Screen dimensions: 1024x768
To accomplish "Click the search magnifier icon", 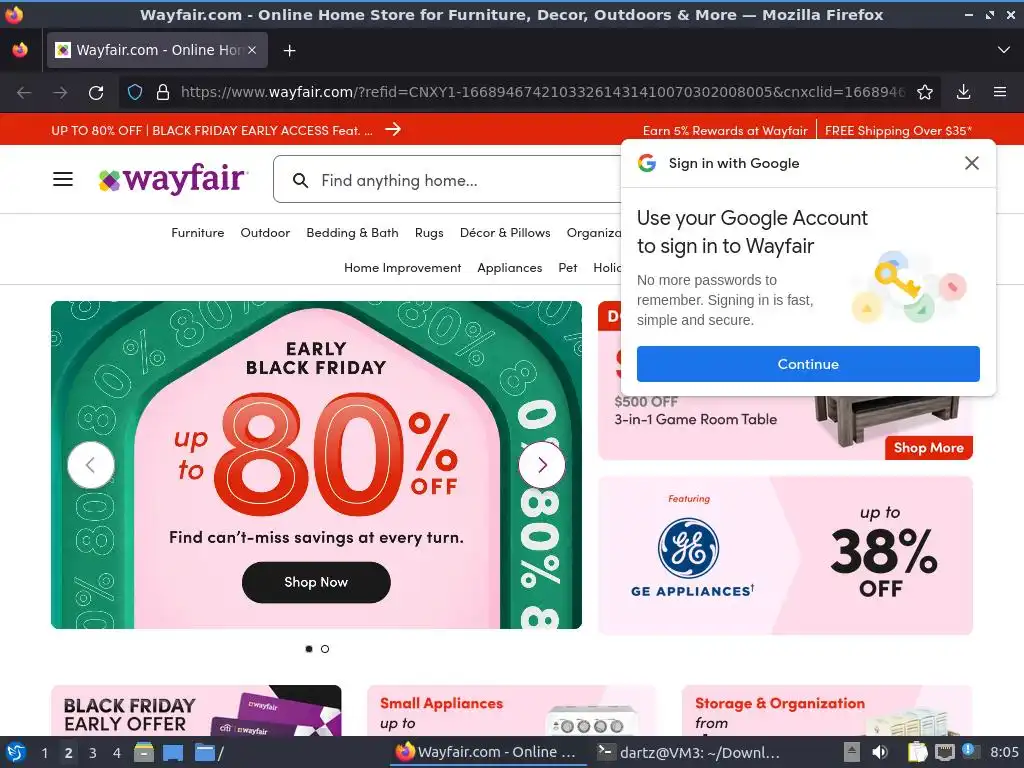I will point(300,180).
